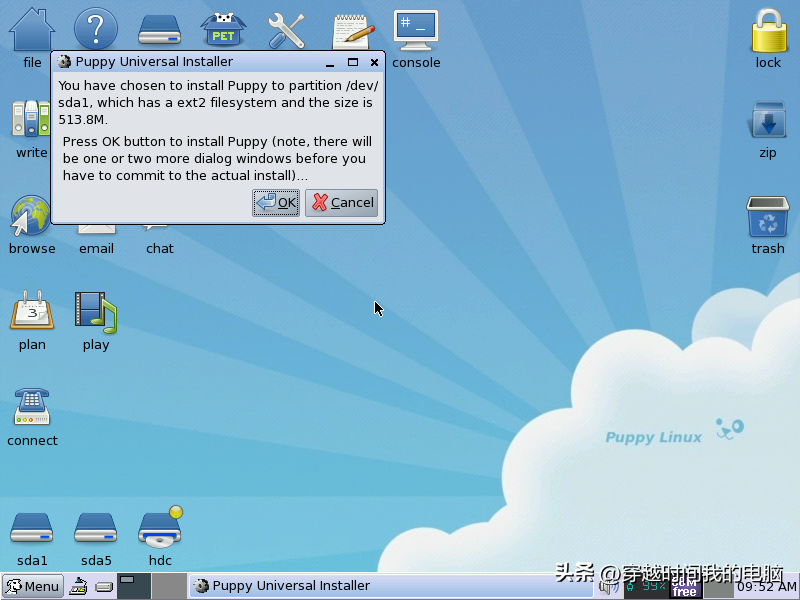Close the Puppy Universal Installer window

[374, 62]
